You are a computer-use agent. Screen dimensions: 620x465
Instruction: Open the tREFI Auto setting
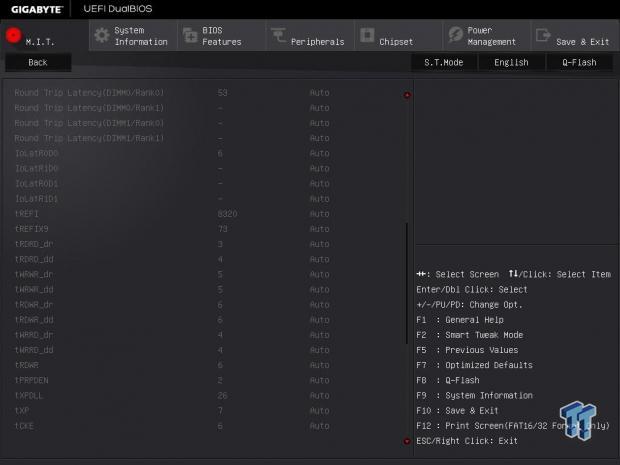click(319, 214)
